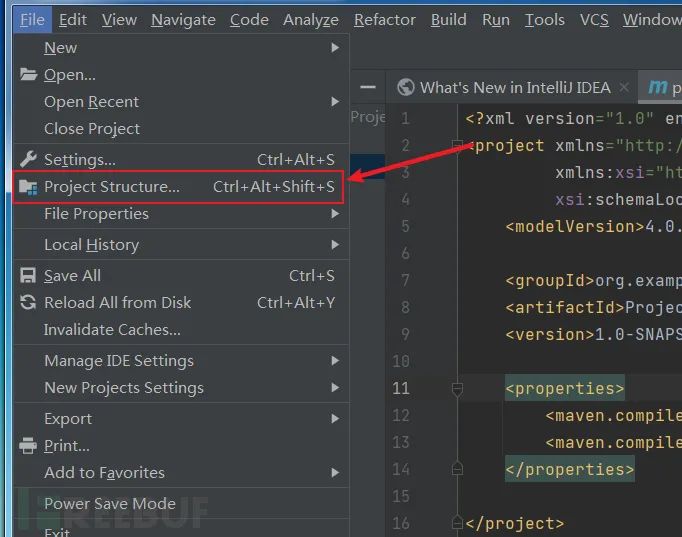Screen dimensions: 682x537
Task: Expand the Add to Favorites submenu arrow
Action: (335, 473)
